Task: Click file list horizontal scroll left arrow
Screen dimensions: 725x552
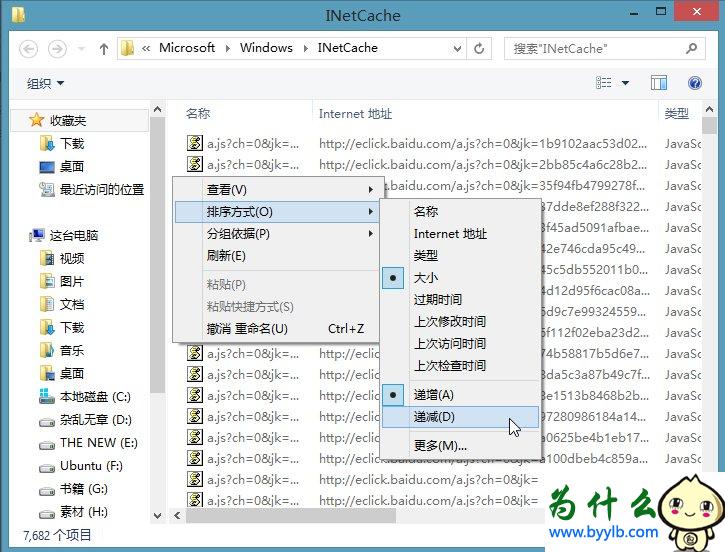Action: [x=178, y=515]
